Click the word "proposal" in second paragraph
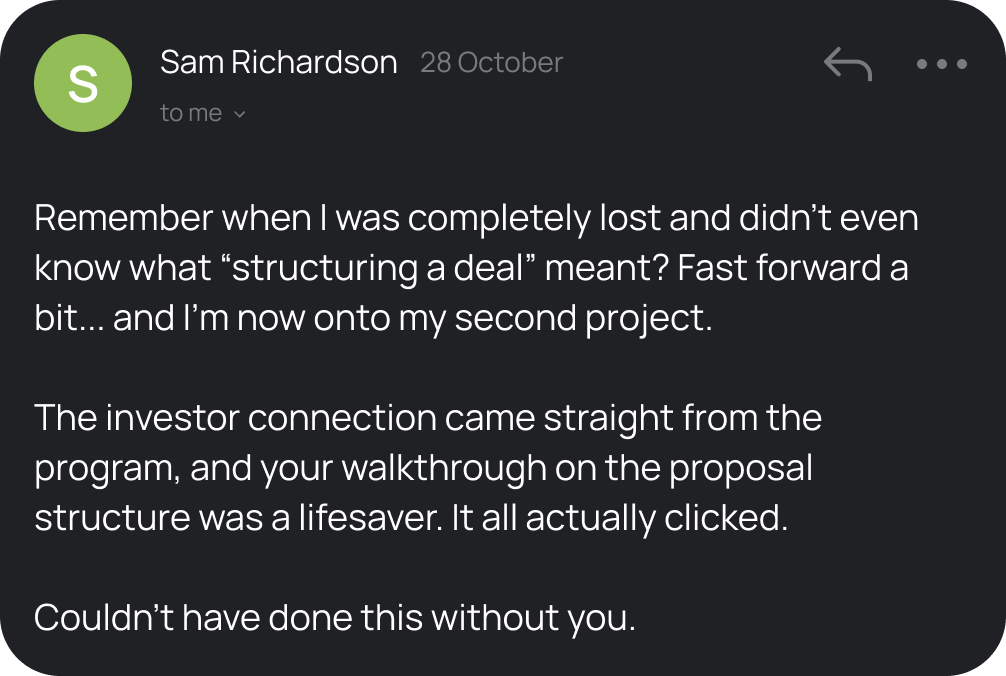This screenshot has height=676, width=1006. [x=738, y=468]
